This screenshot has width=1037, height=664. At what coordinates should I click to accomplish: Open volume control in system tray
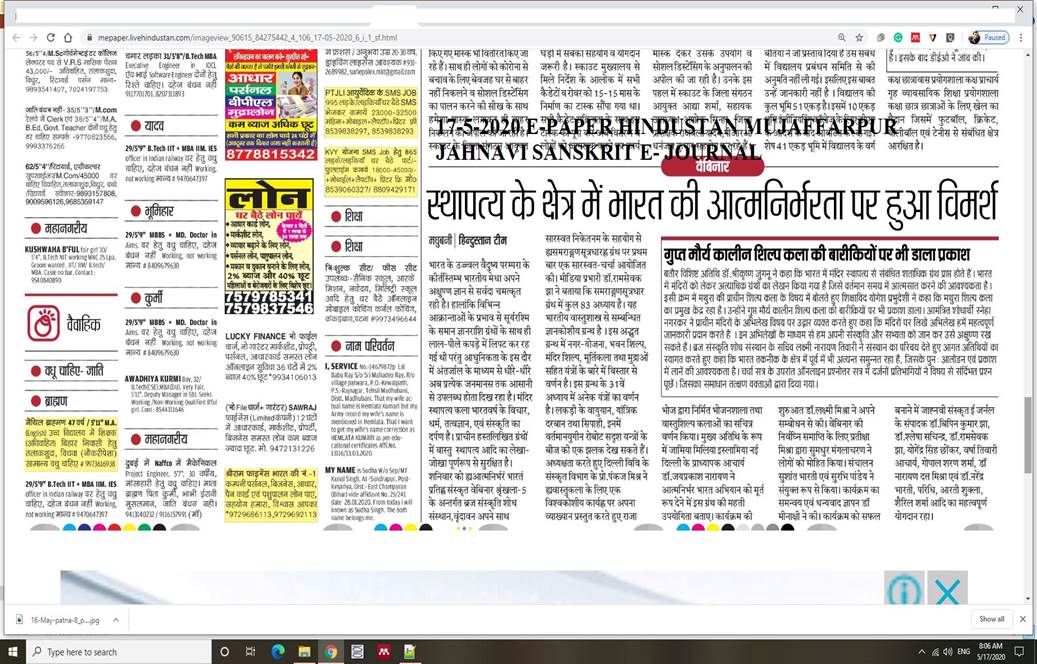(x=947, y=652)
